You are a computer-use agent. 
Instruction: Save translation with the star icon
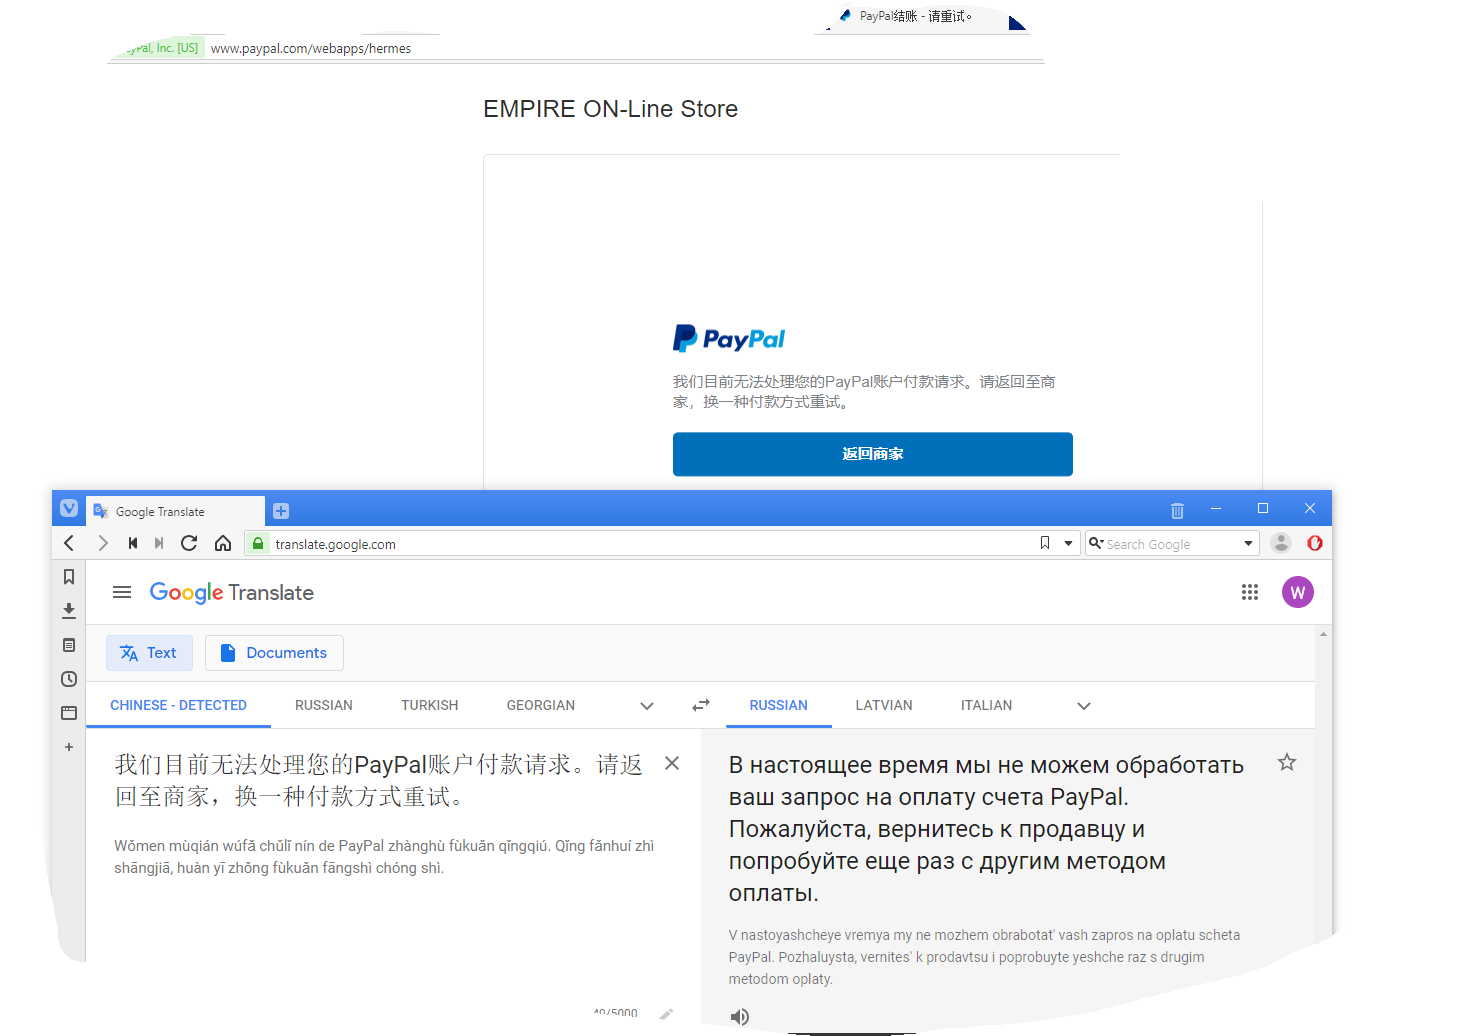click(x=1287, y=763)
